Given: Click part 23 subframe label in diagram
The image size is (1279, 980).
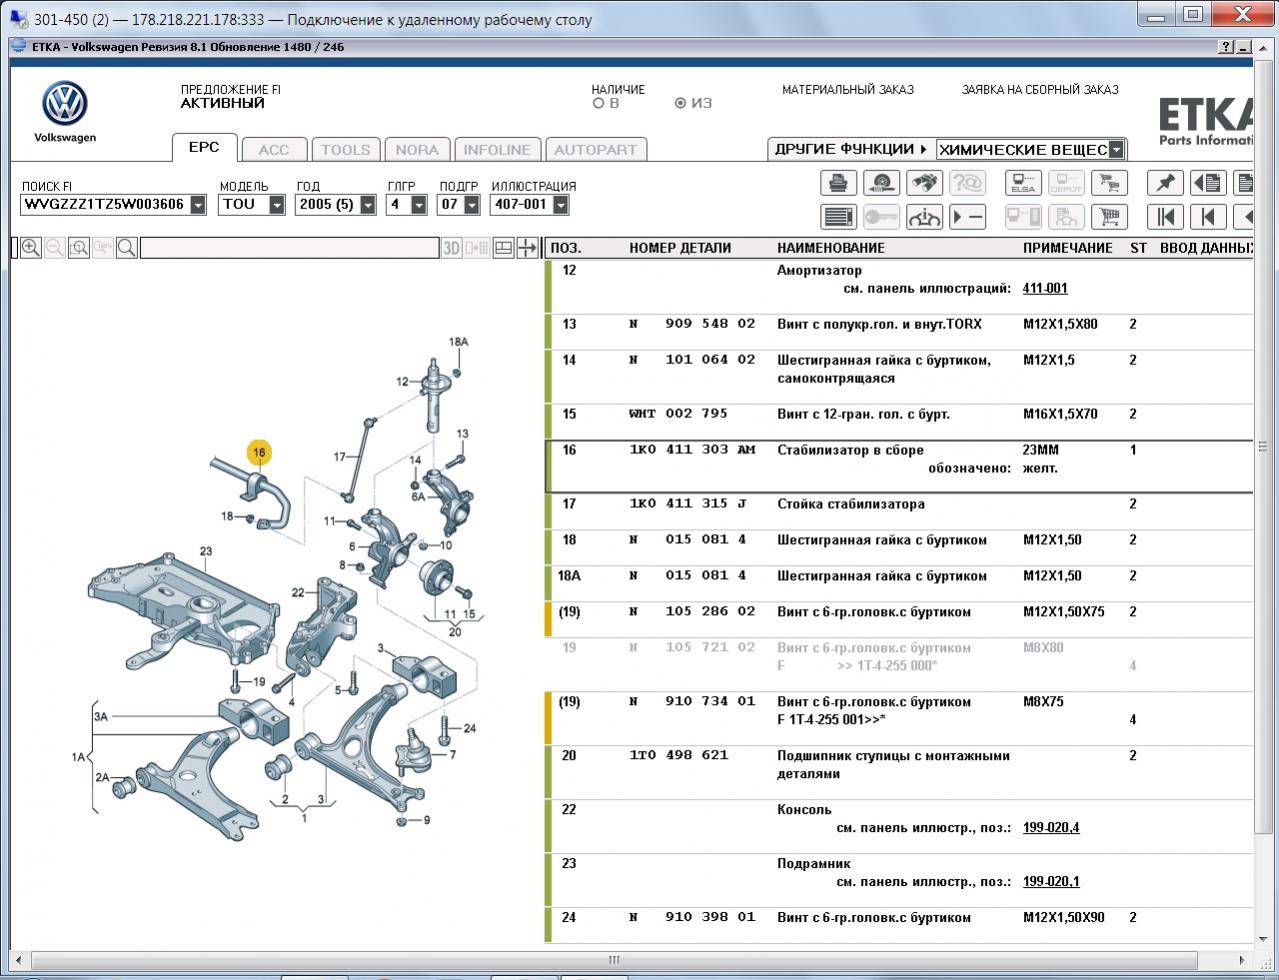Looking at the screenshot, I should (x=205, y=551).
